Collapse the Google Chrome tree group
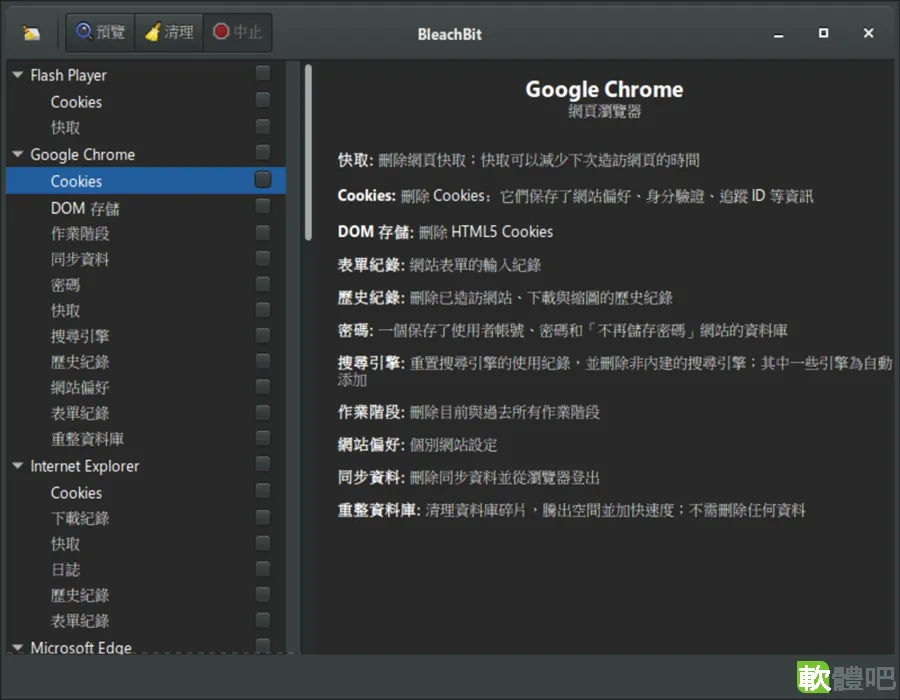 click(18, 154)
